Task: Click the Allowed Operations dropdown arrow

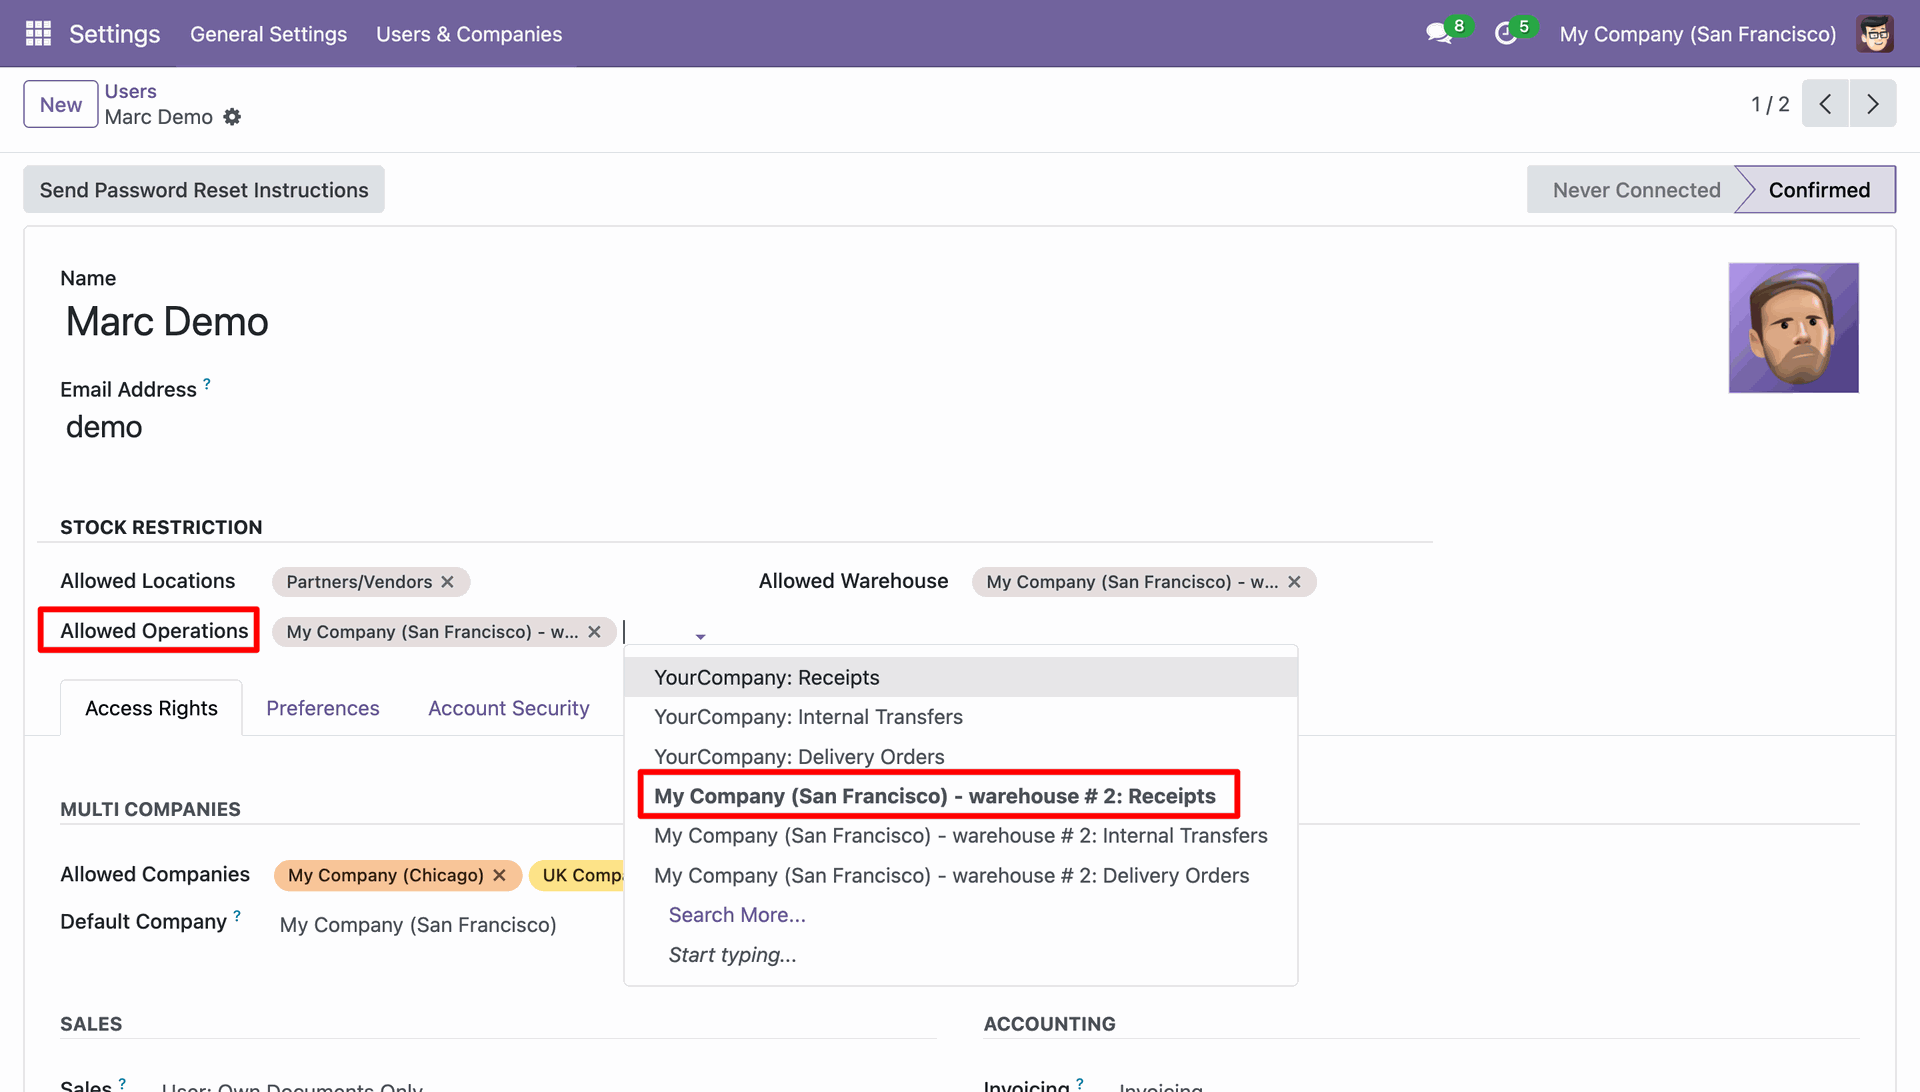Action: [700, 636]
